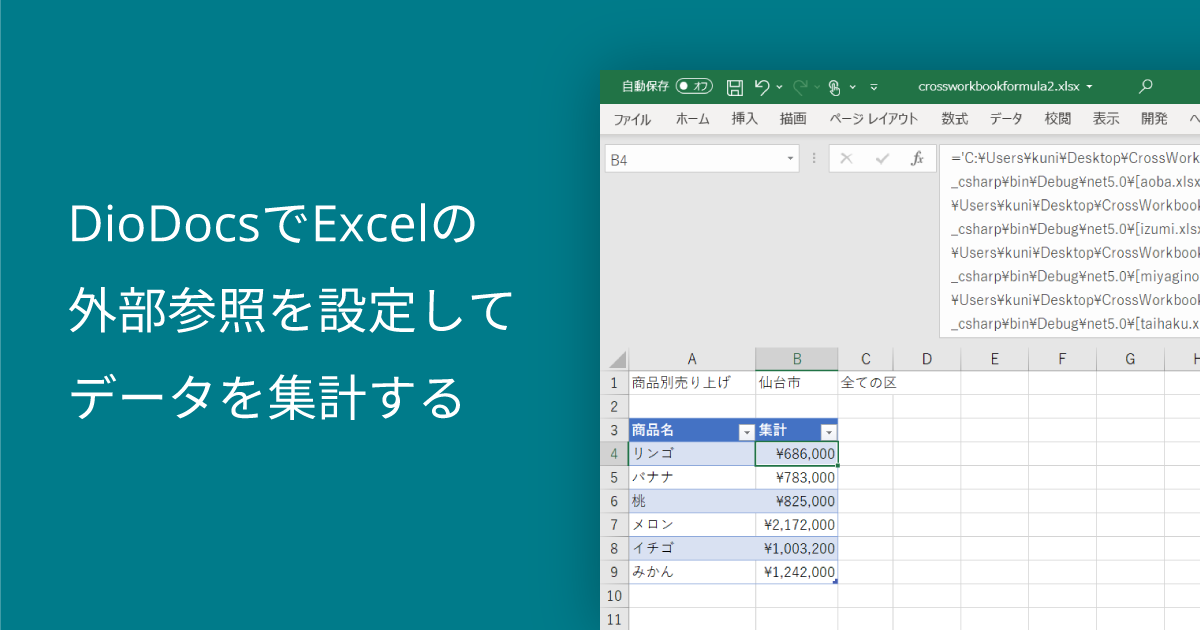Open the Name Box dropdown showing B4
Image resolution: width=1200 pixels, height=630 pixels.
tap(790, 158)
